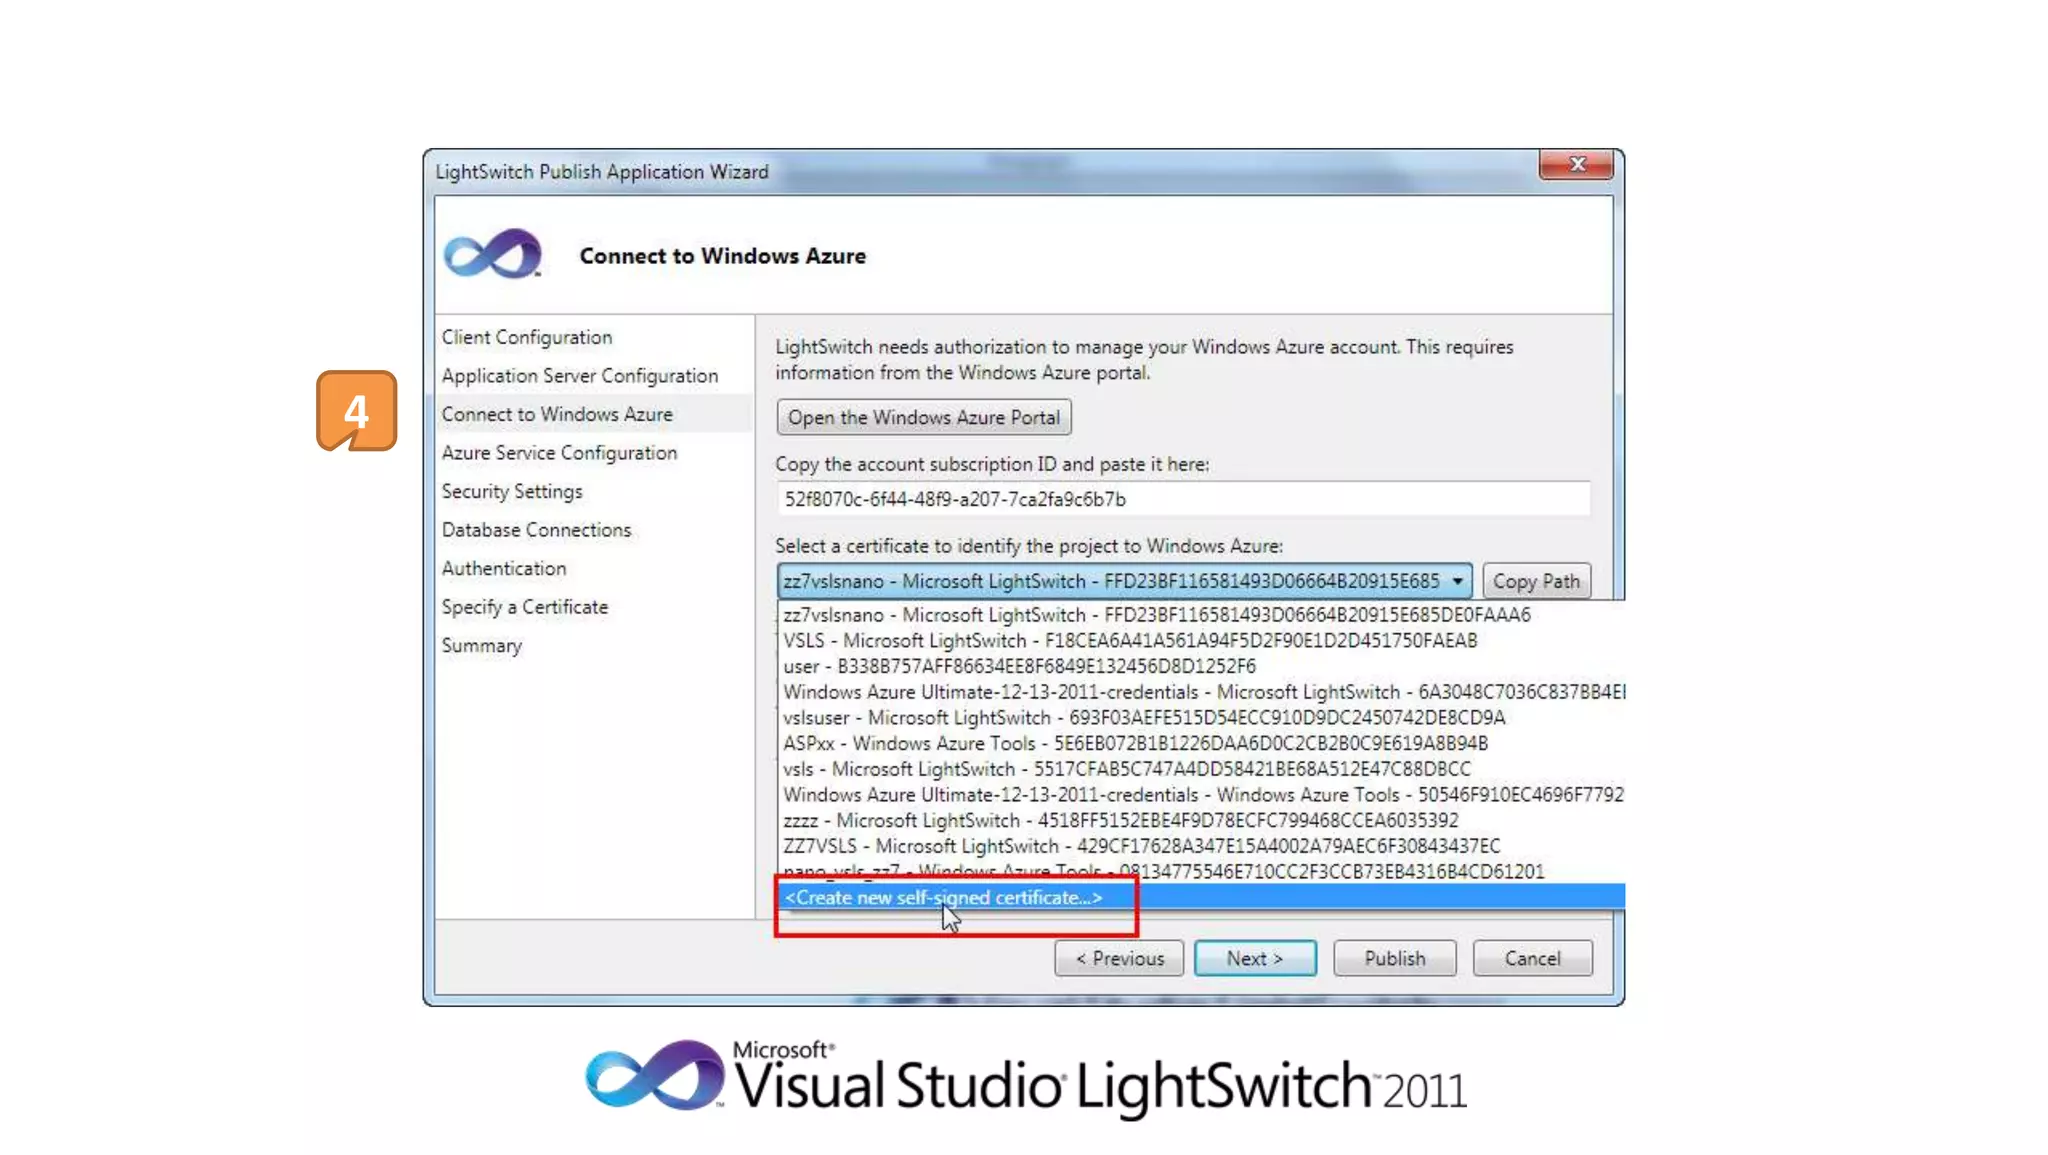Image resolution: width=2048 pixels, height=1155 pixels.
Task: Select the zzzz Microsoft LightSwitch certificate
Action: pyautogui.click(x=1119, y=820)
